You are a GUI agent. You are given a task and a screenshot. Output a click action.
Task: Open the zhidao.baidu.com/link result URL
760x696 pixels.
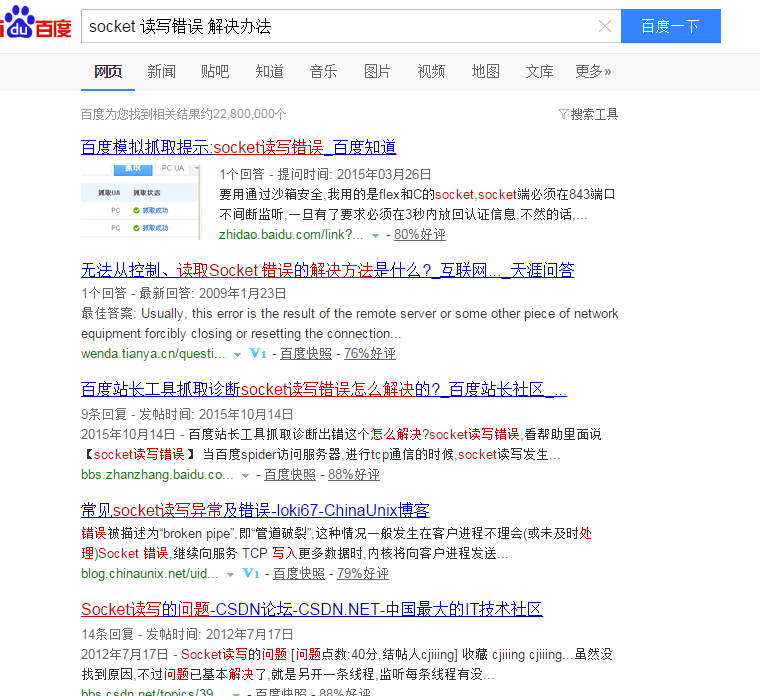tap(291, 235)
